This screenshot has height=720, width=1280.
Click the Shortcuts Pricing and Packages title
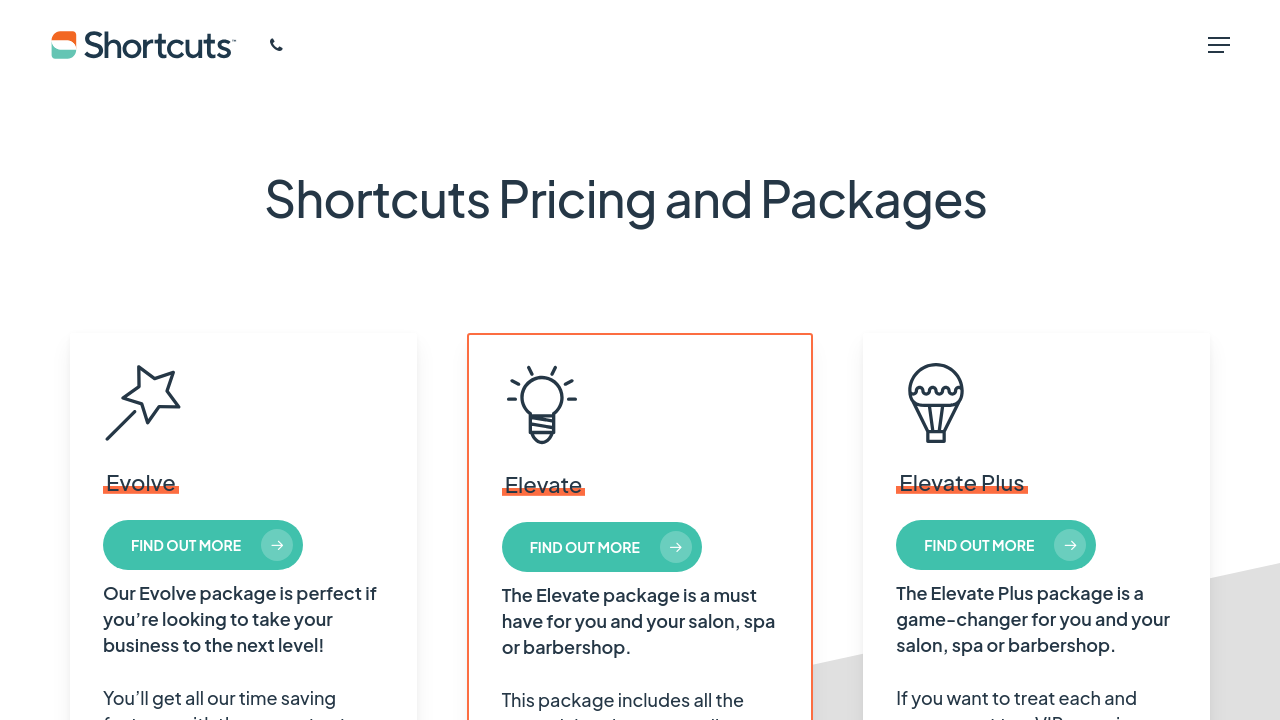[x=626, y=198]
